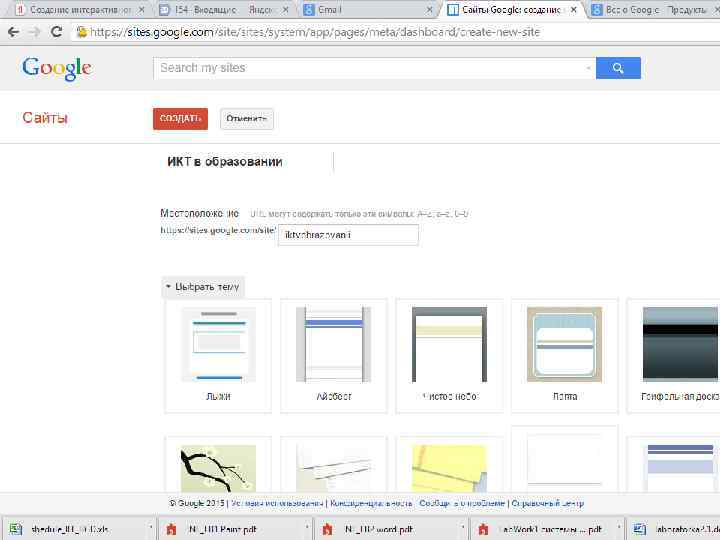Open the schedule xls download menu arrow

150,527
